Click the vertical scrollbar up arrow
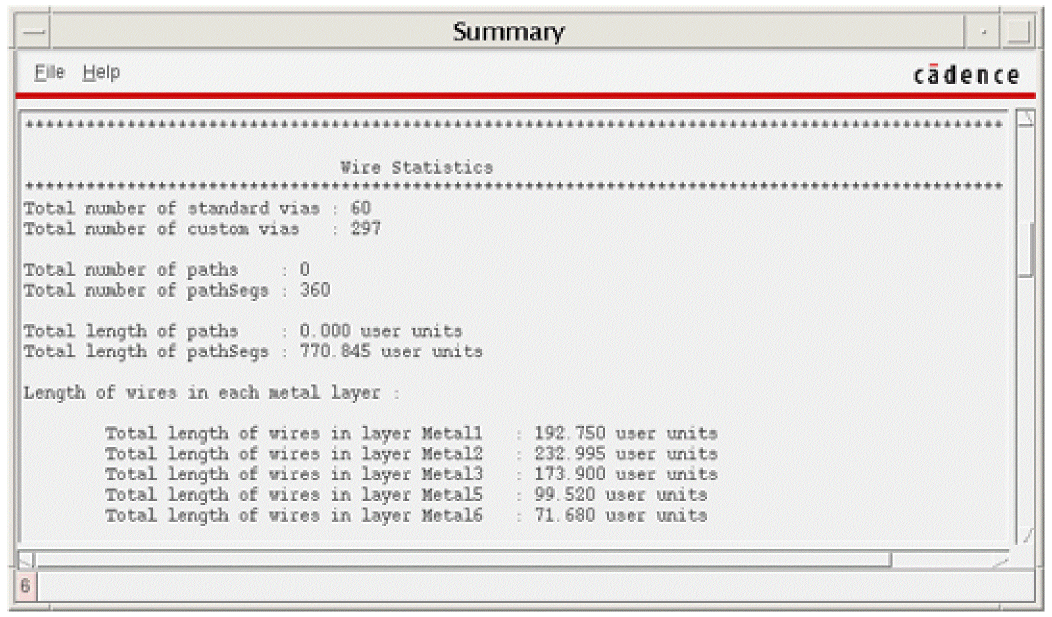Image resolution: width=1052 pixels, height=617 pixels. tap(1024, 119)
